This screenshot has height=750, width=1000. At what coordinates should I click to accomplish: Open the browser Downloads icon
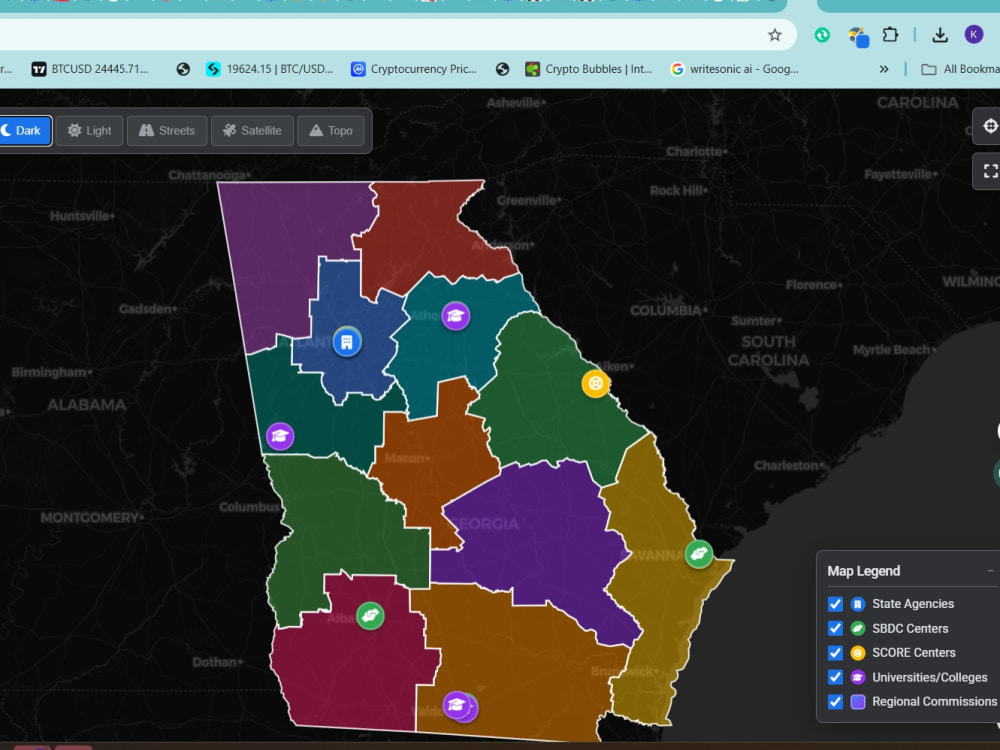click(939, 35)
